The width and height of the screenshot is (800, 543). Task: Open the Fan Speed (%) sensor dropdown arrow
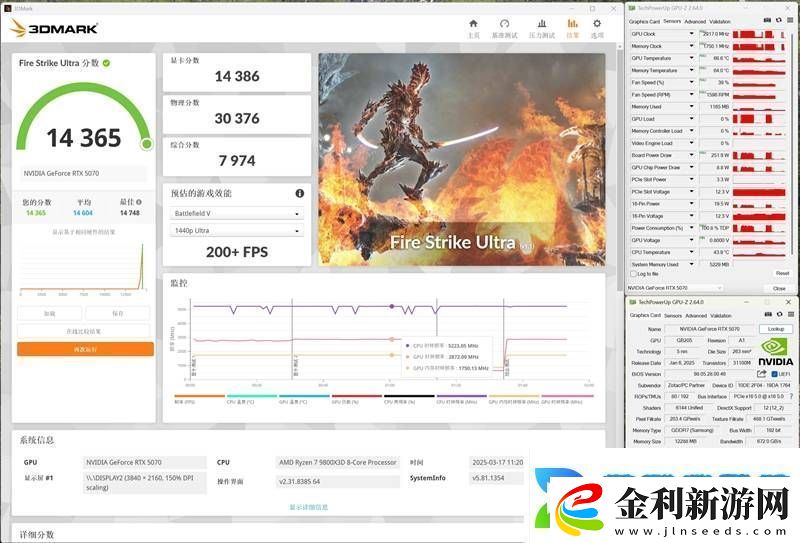[692, 82]
